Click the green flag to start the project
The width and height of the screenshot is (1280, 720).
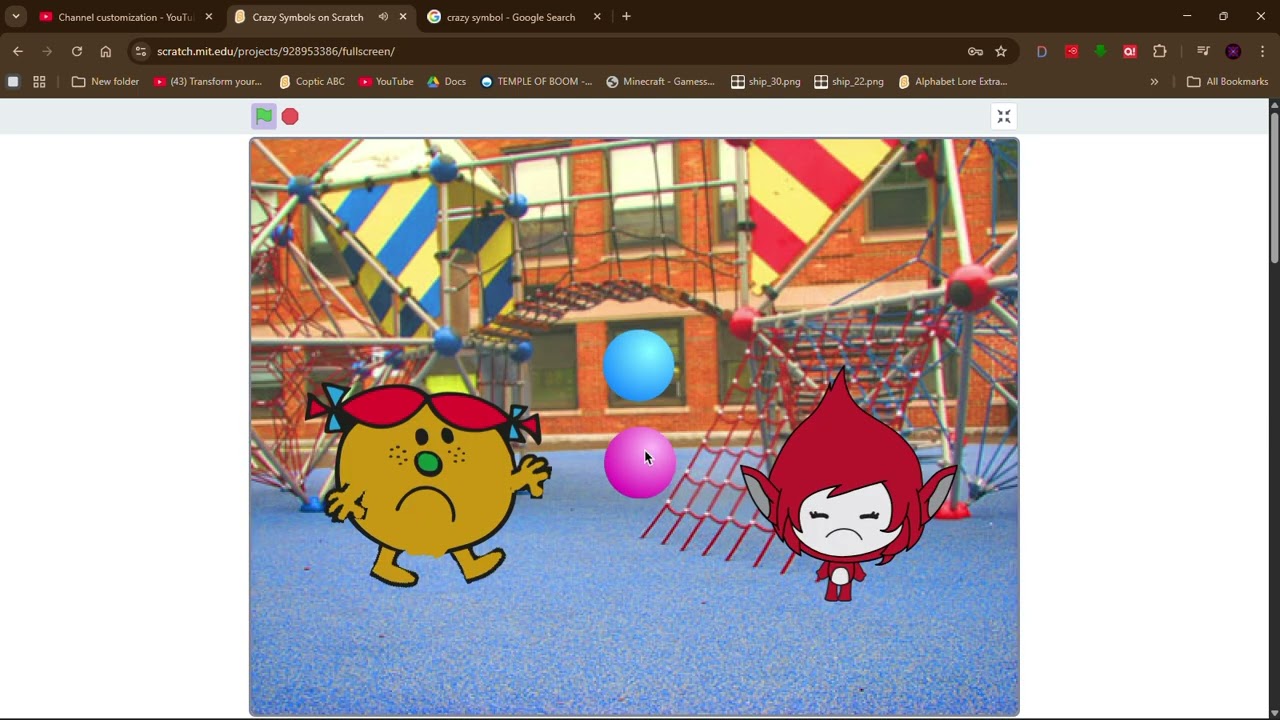[264, 116]
